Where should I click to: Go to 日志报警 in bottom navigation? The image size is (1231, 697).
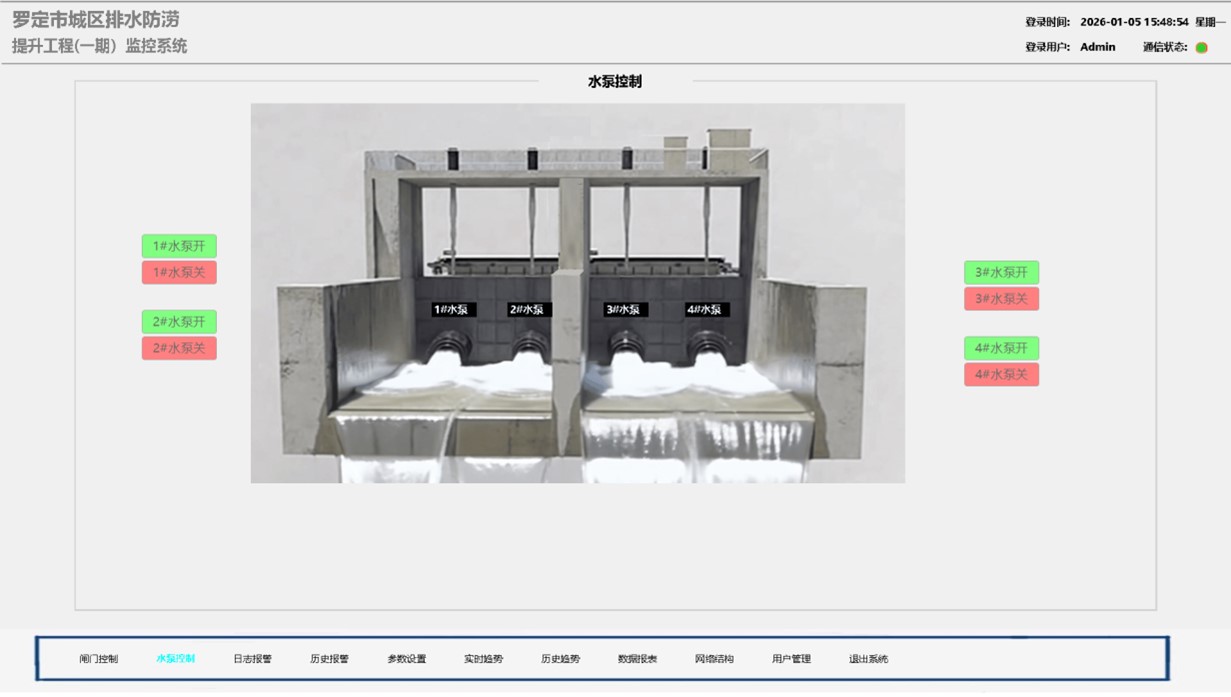point(253,659)
